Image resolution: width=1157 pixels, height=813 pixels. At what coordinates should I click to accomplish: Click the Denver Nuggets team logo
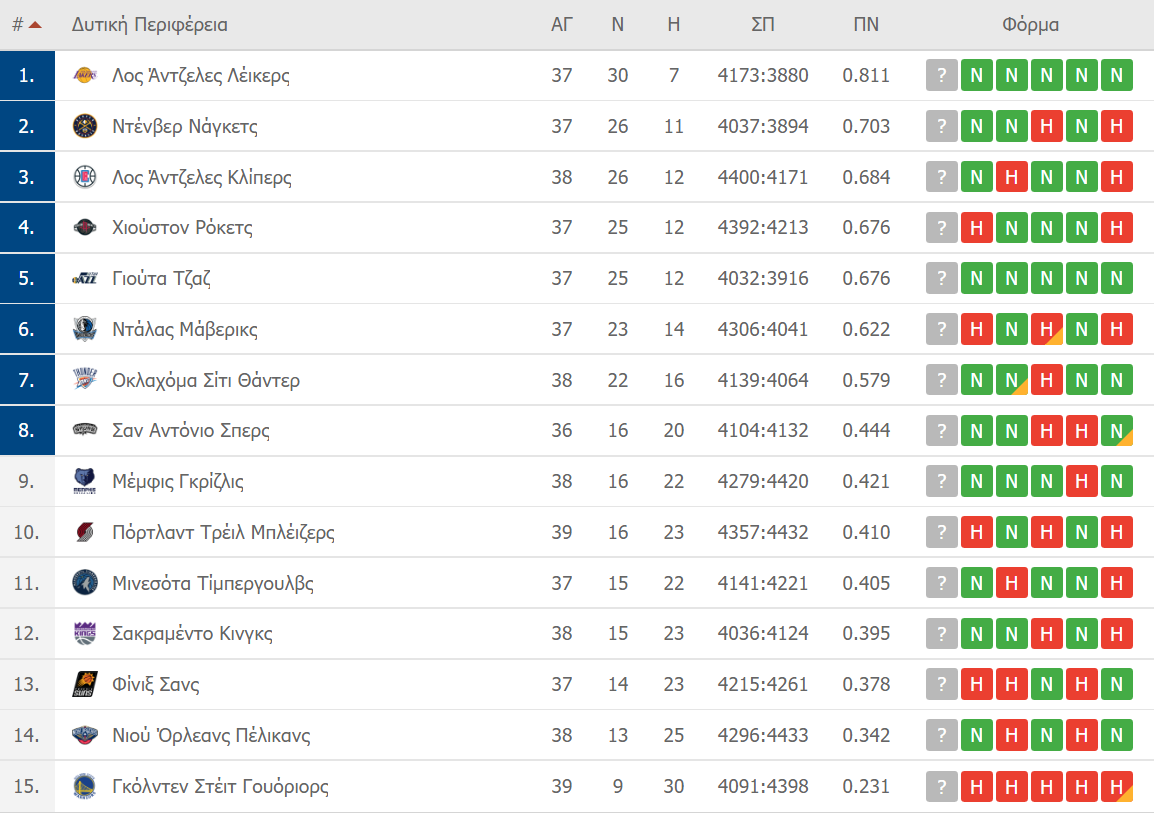pyautogui.click(x=85, y=127)
